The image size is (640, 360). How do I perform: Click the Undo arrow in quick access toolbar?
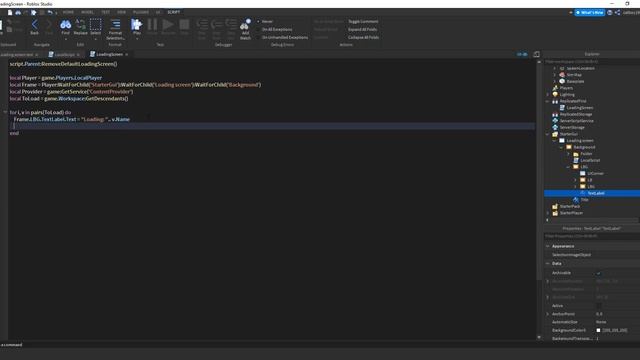point(49,13)
